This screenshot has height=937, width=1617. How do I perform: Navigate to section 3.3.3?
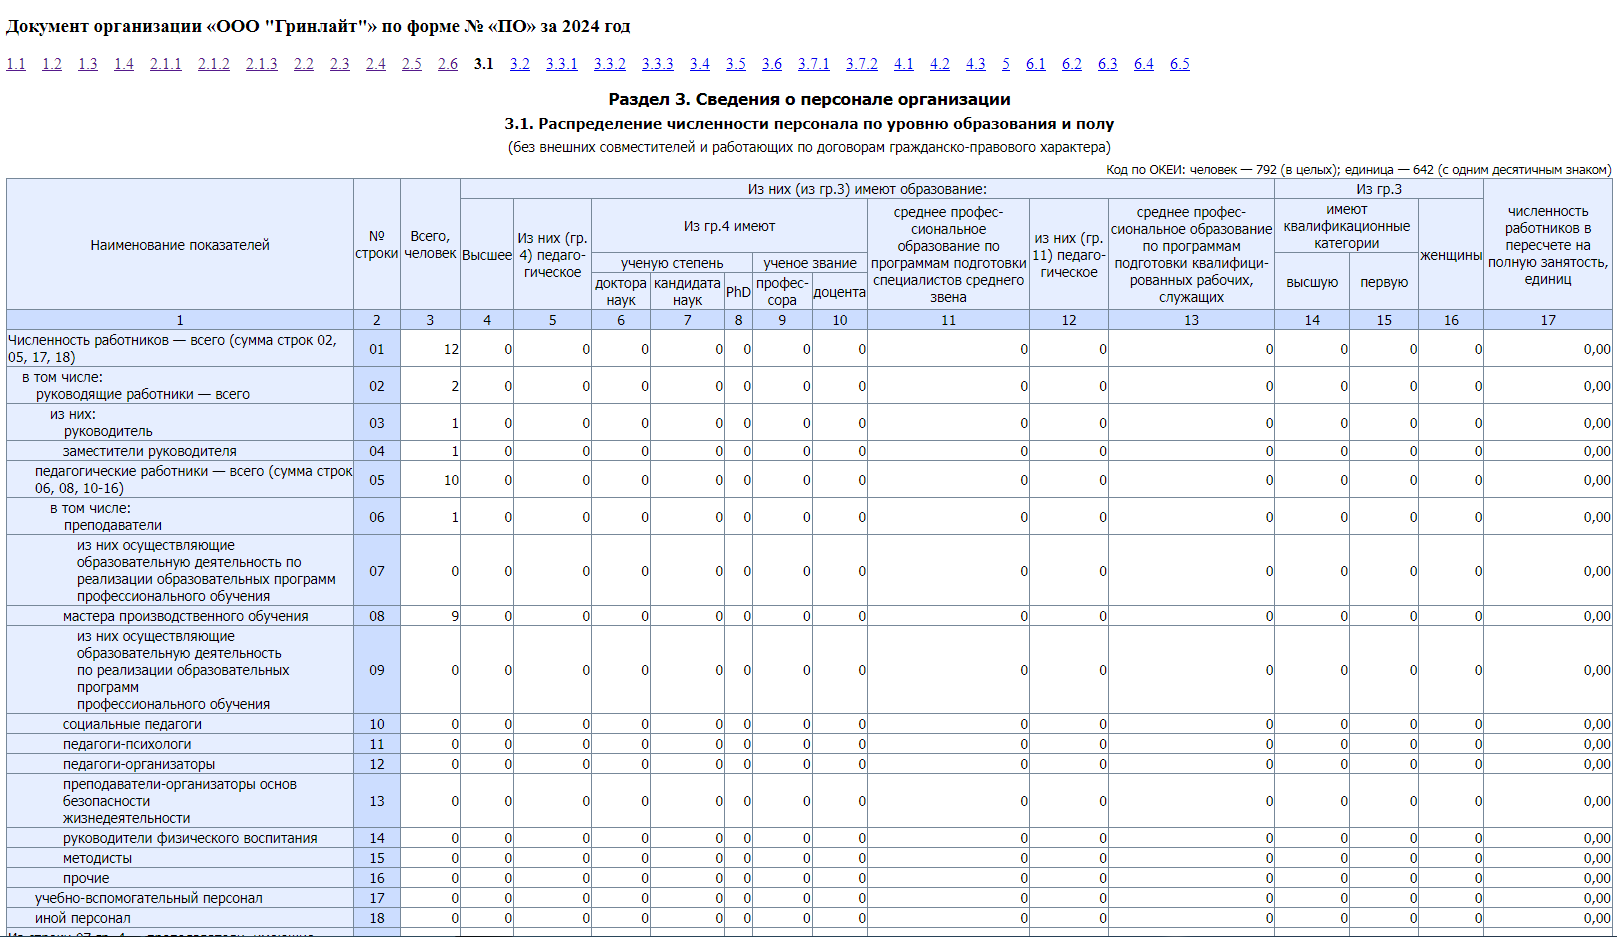point(658,64)
